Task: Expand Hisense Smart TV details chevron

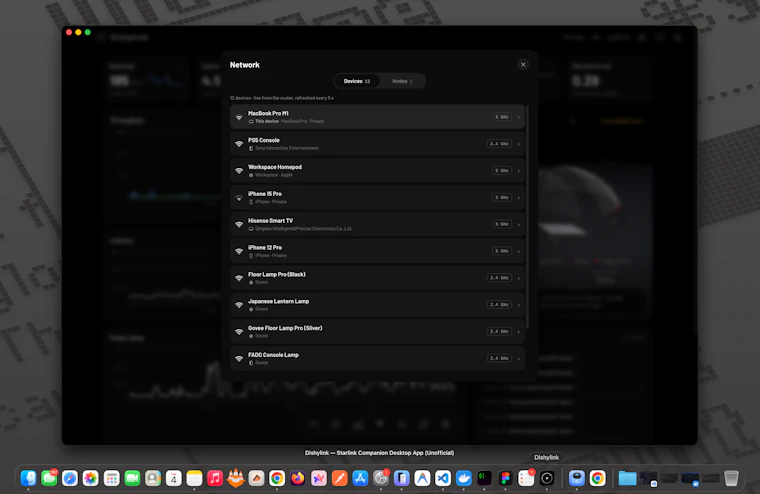Action: tap(518, 224)
